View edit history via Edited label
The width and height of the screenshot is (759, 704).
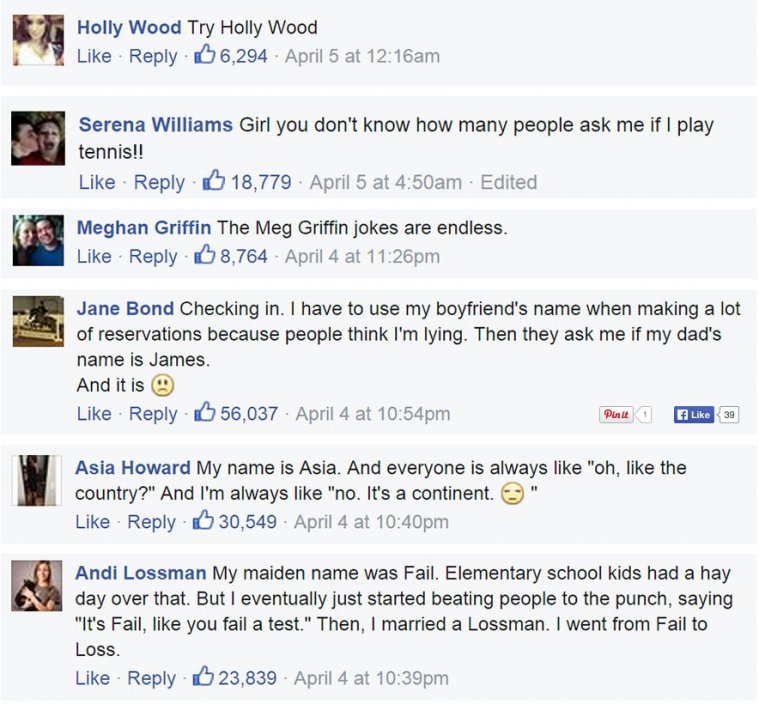click(x=508, y=182)
